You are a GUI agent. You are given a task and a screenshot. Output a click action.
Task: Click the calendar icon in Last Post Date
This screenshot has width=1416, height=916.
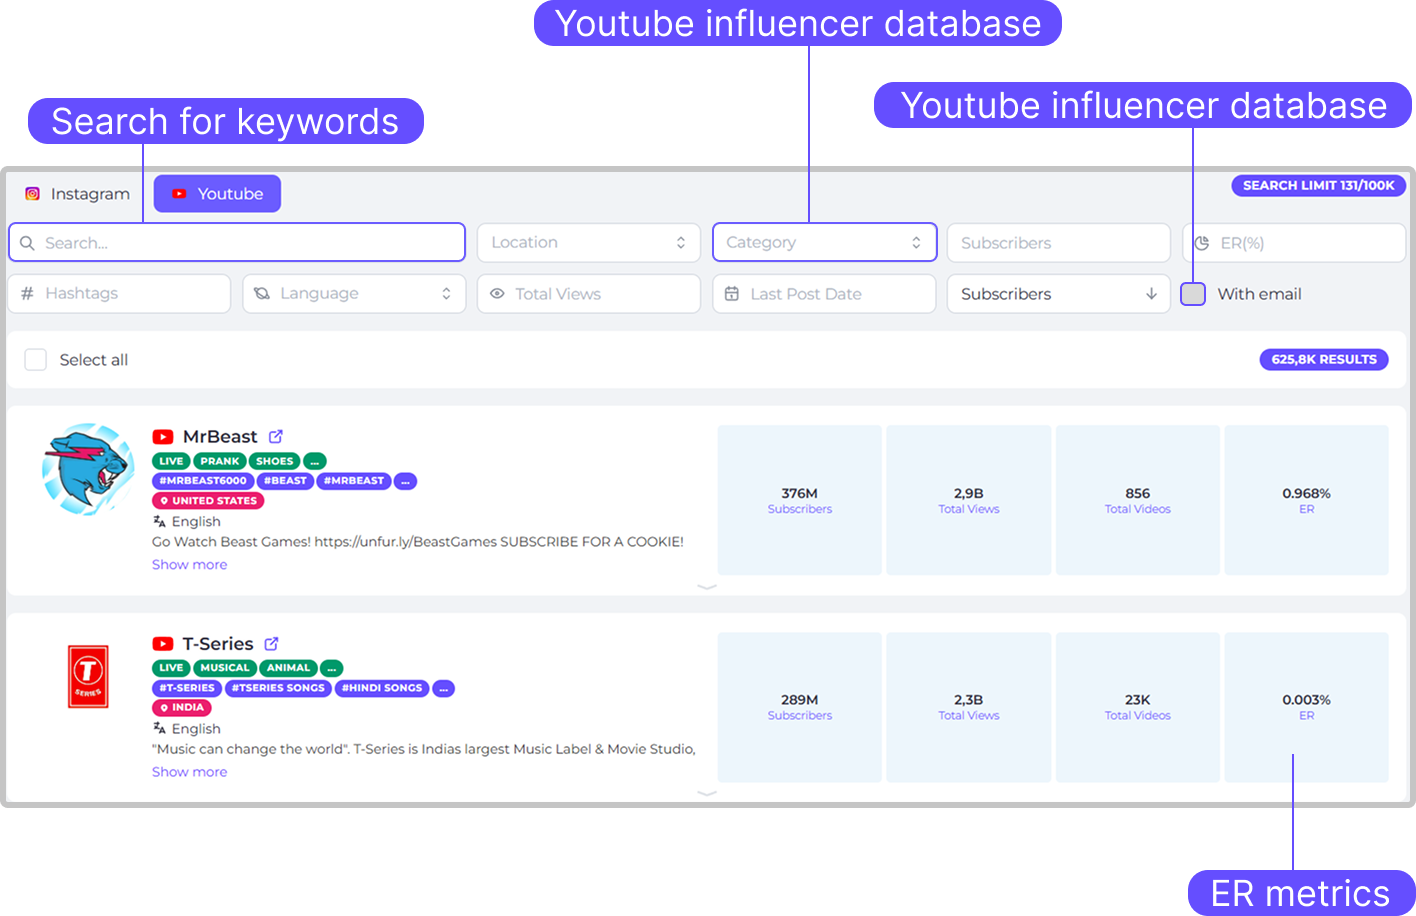(x=732, y=294)
